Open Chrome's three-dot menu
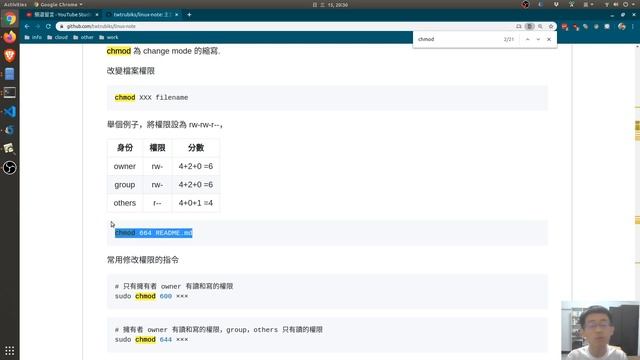This screenshot has height=360, width=640. [x=633, y=26]
